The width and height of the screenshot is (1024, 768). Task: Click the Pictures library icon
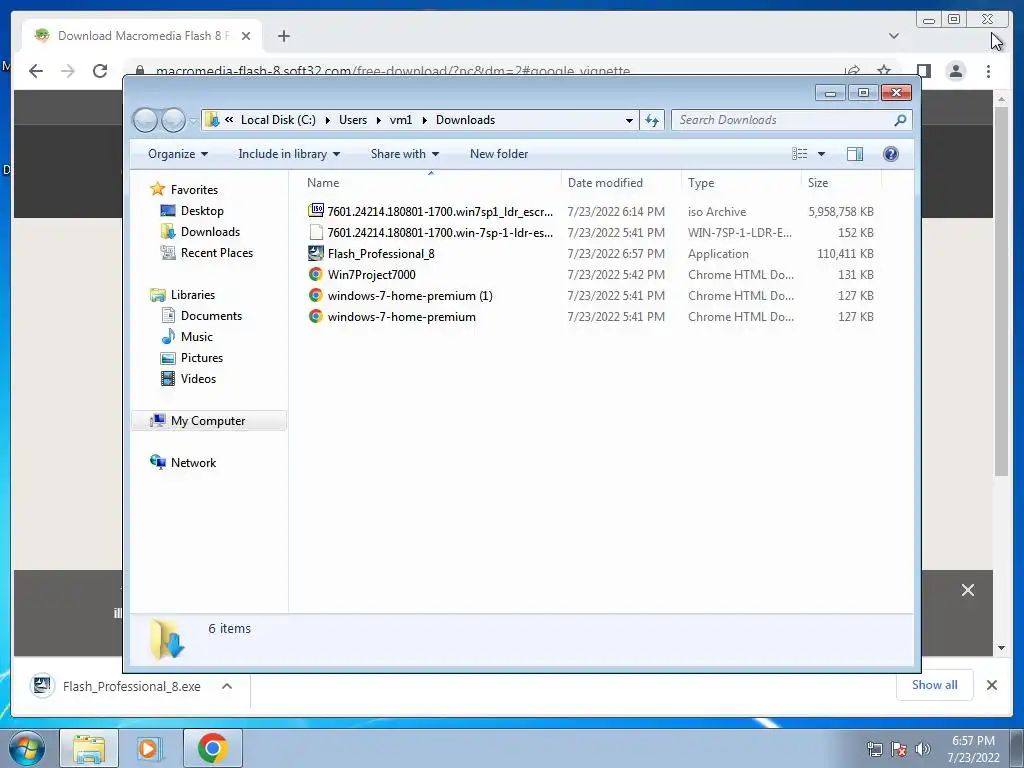click(x=168, y=358)
